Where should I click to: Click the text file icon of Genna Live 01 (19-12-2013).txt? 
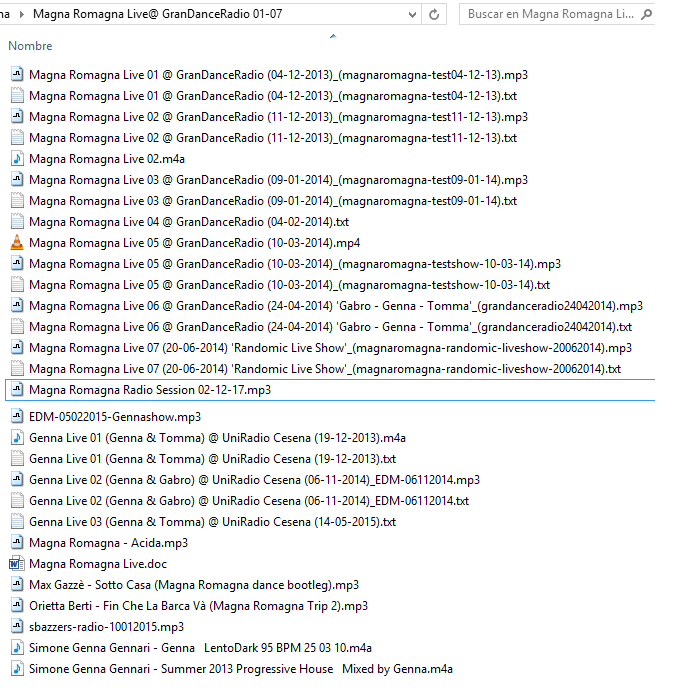tap(17, 459)
